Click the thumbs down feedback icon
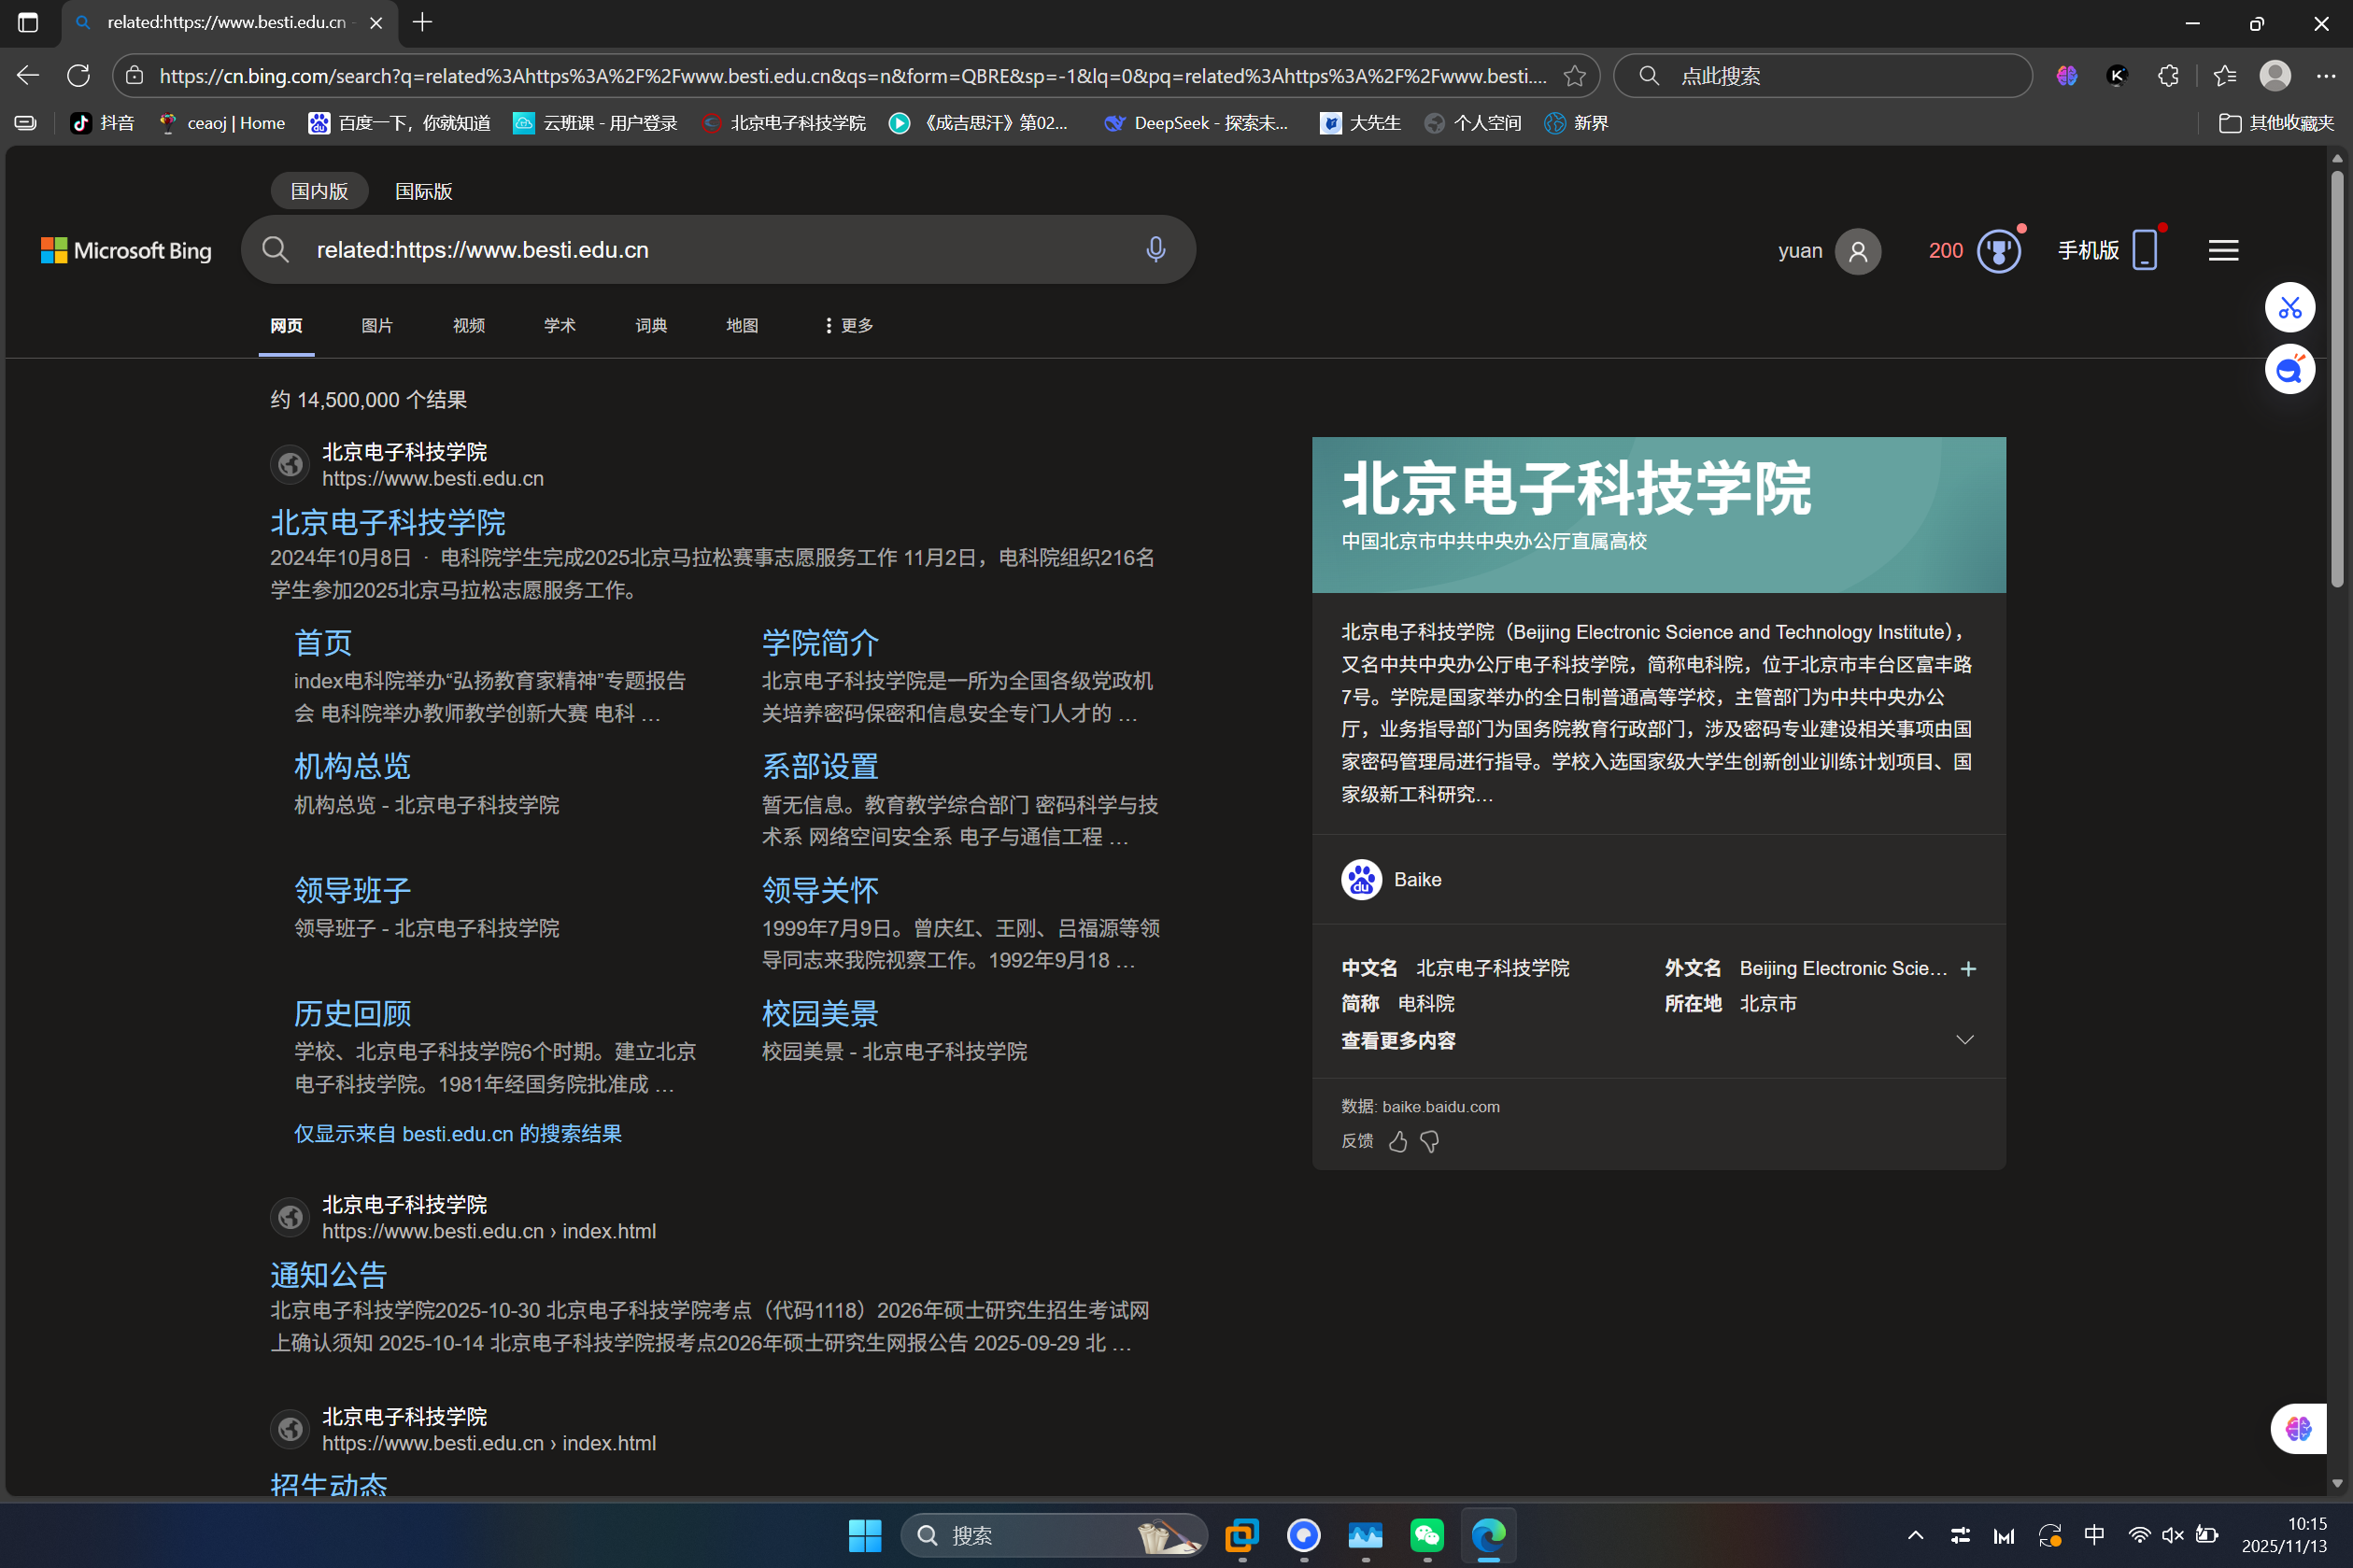The width and height of the screenshot is (2353, 1568). pyautogui.click(x=1429, y=1142)
